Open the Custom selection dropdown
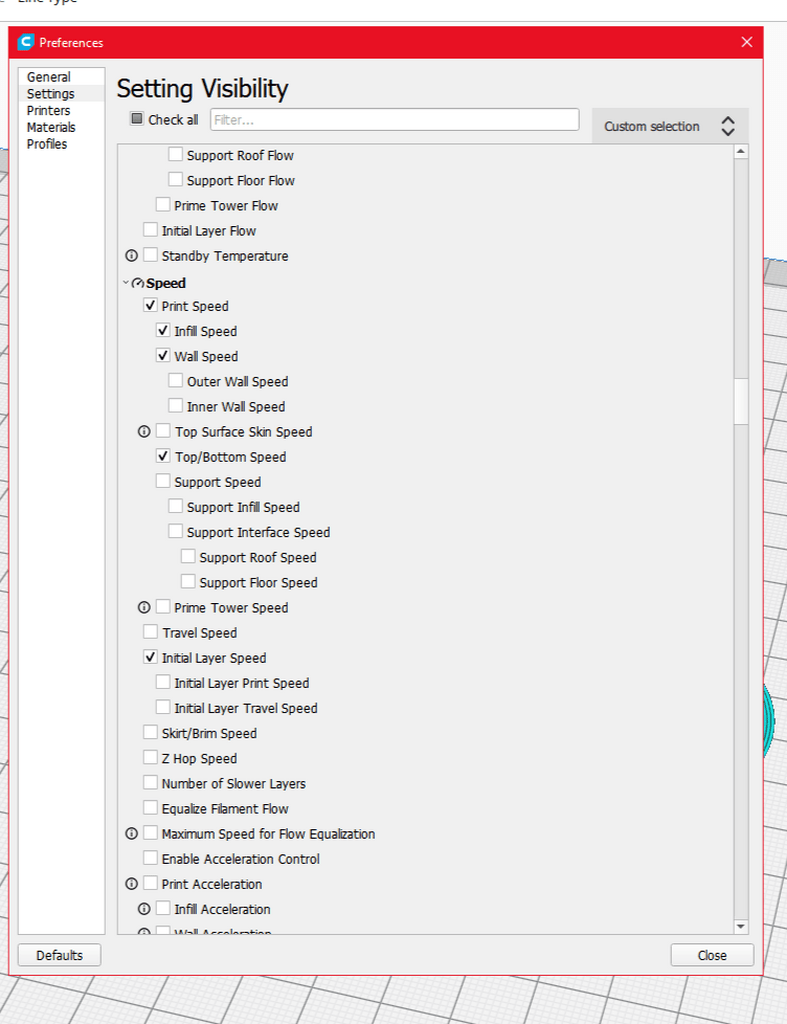The width and height of the screenshot is (787, 1024). [x=669, y=126]
